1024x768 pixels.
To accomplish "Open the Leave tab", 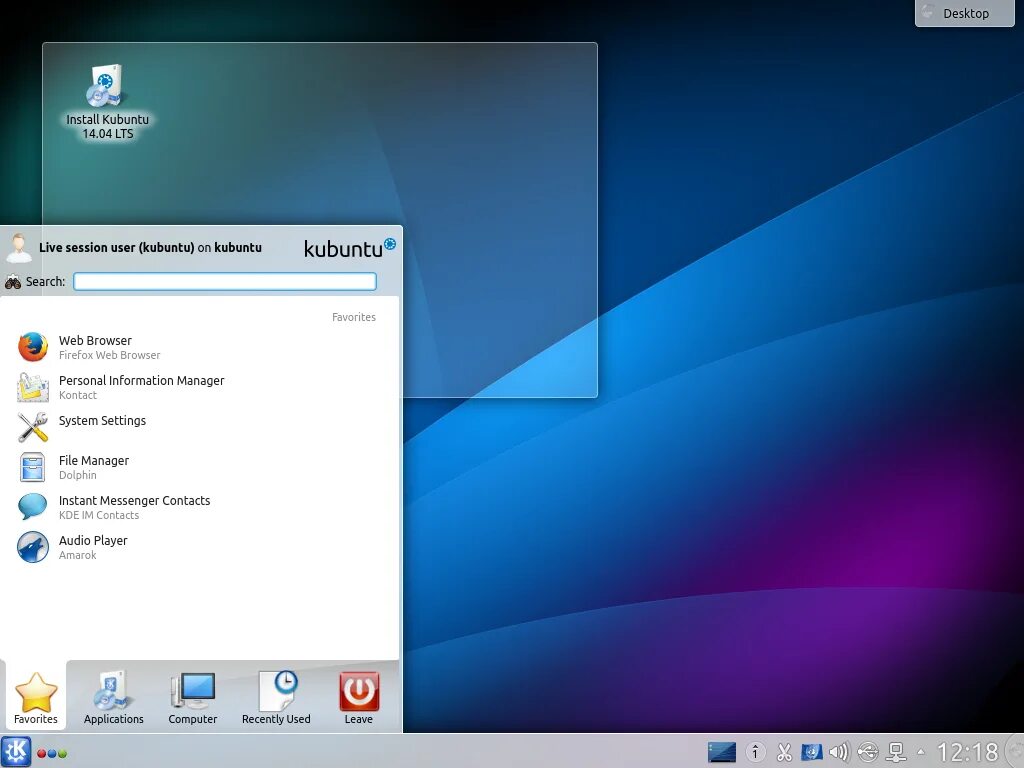I will pos(359,697).
